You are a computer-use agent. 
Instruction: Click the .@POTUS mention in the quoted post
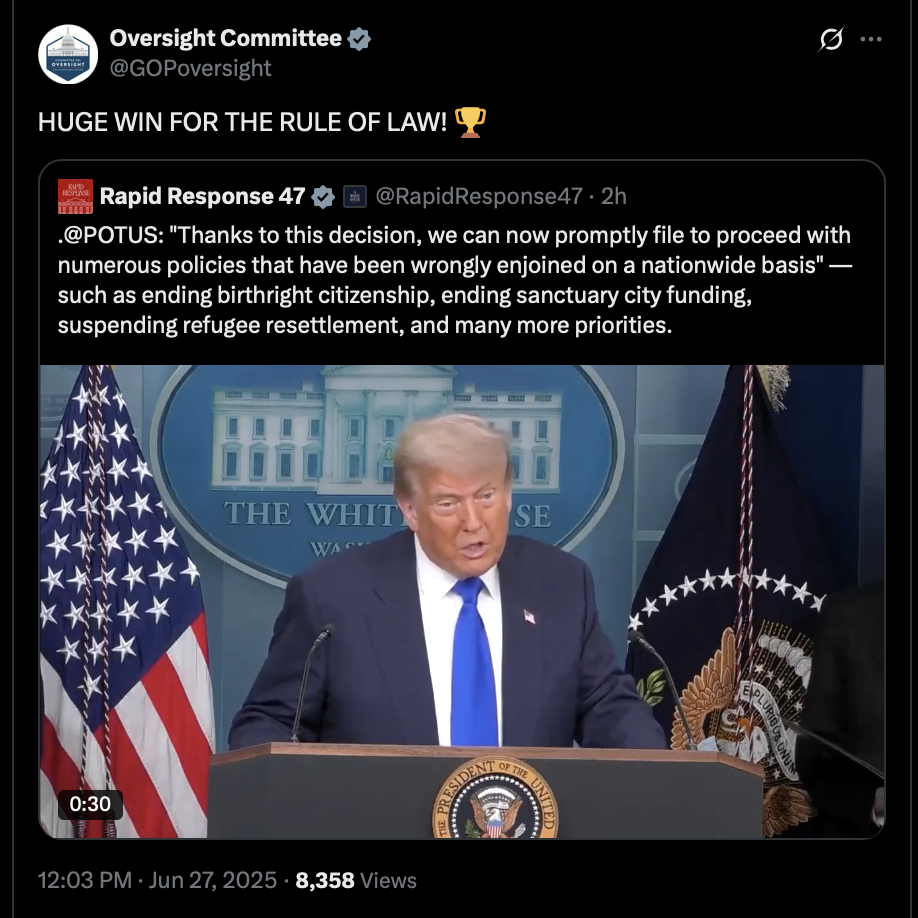(x=111, y=235)
